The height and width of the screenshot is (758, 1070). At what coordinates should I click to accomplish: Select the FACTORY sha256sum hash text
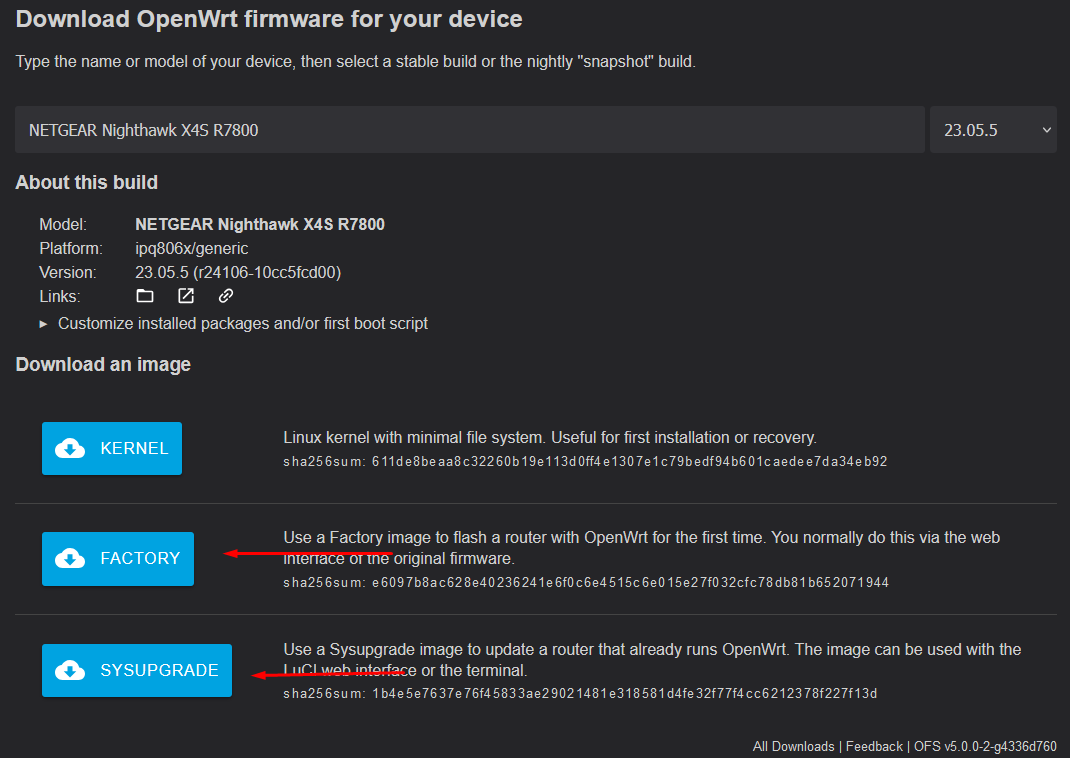tap(630, 583)
